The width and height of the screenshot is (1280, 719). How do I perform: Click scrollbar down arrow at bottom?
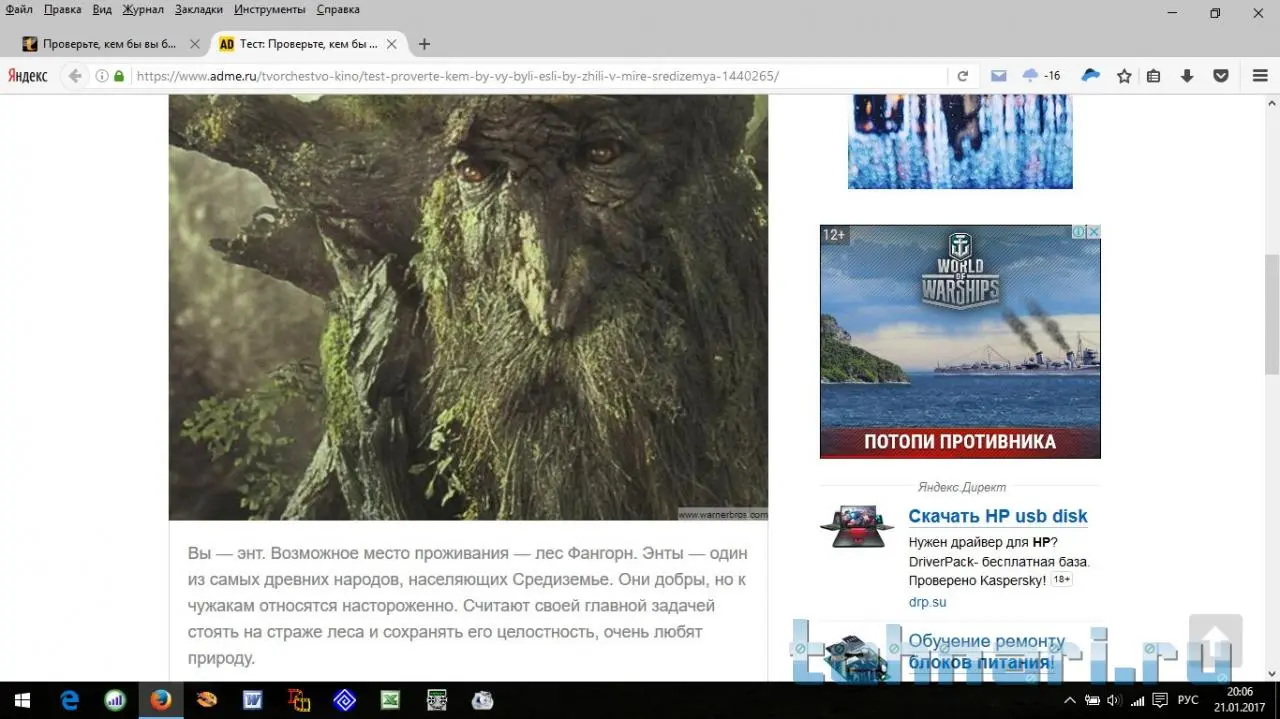coord(1272,674)
